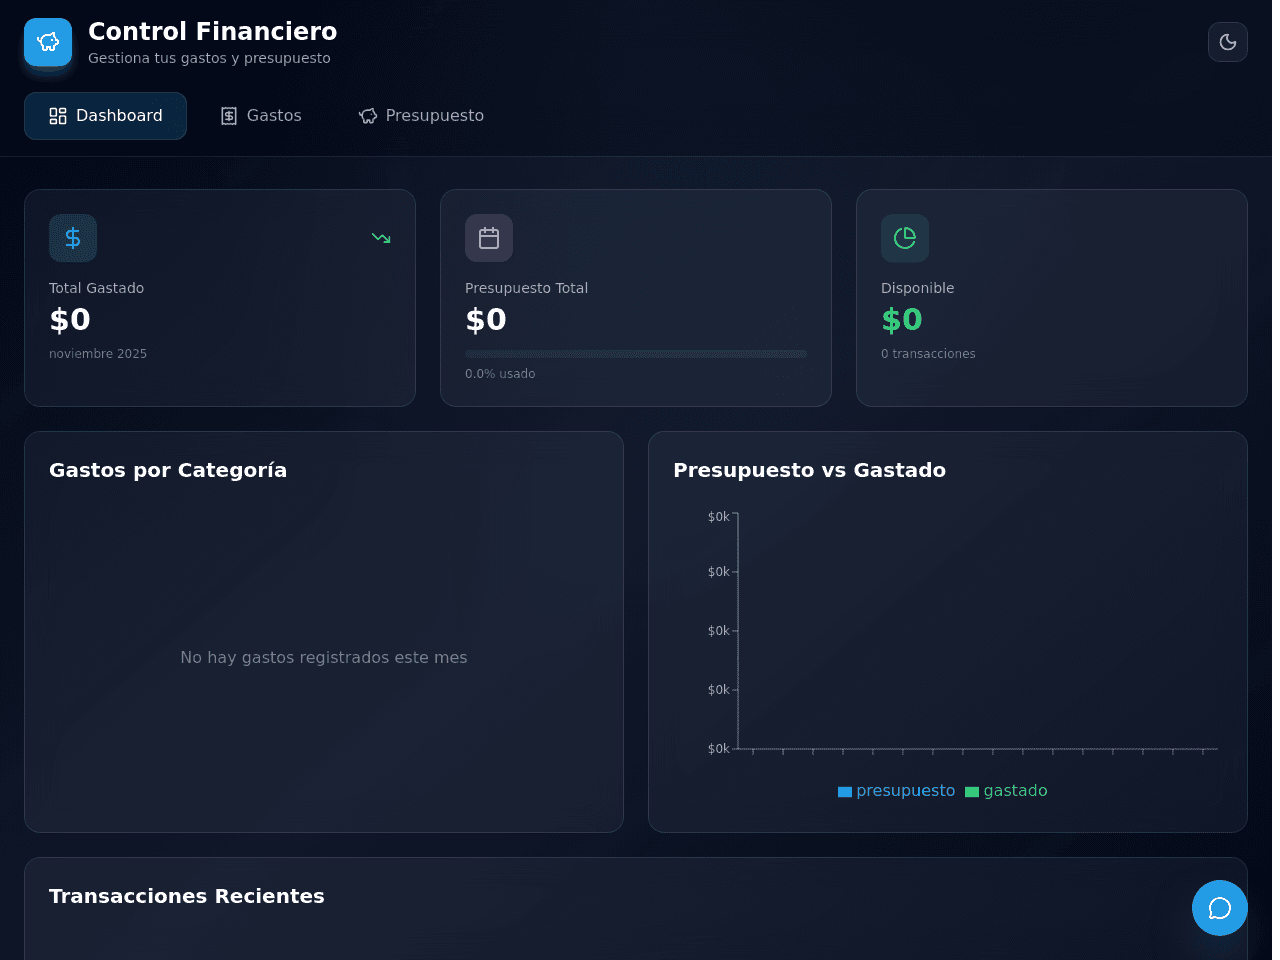
Task: Click the piggy bank icon on Presupuesto tab
Action: pos(368,116)
